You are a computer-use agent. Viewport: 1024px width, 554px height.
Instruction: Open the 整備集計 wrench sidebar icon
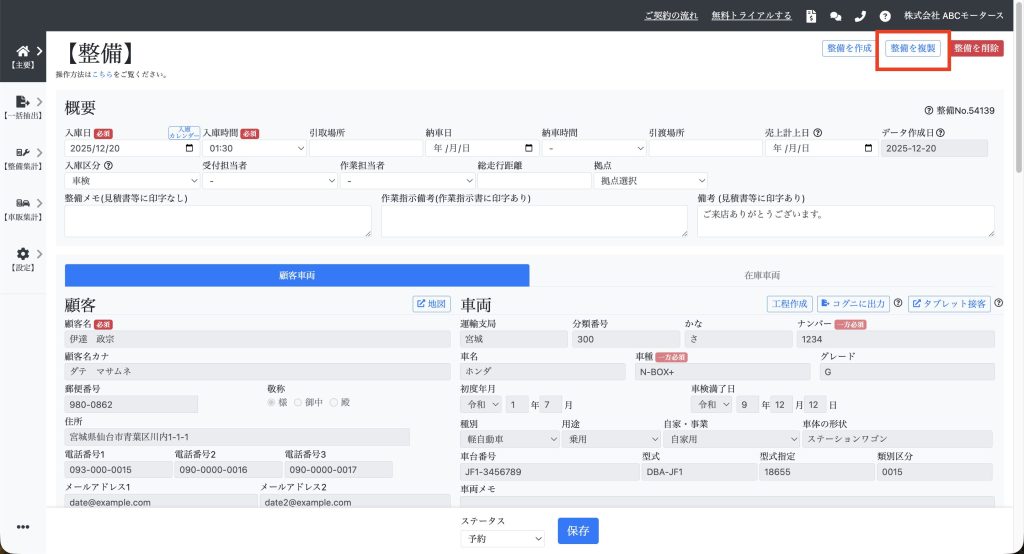(x=23, y=152)
